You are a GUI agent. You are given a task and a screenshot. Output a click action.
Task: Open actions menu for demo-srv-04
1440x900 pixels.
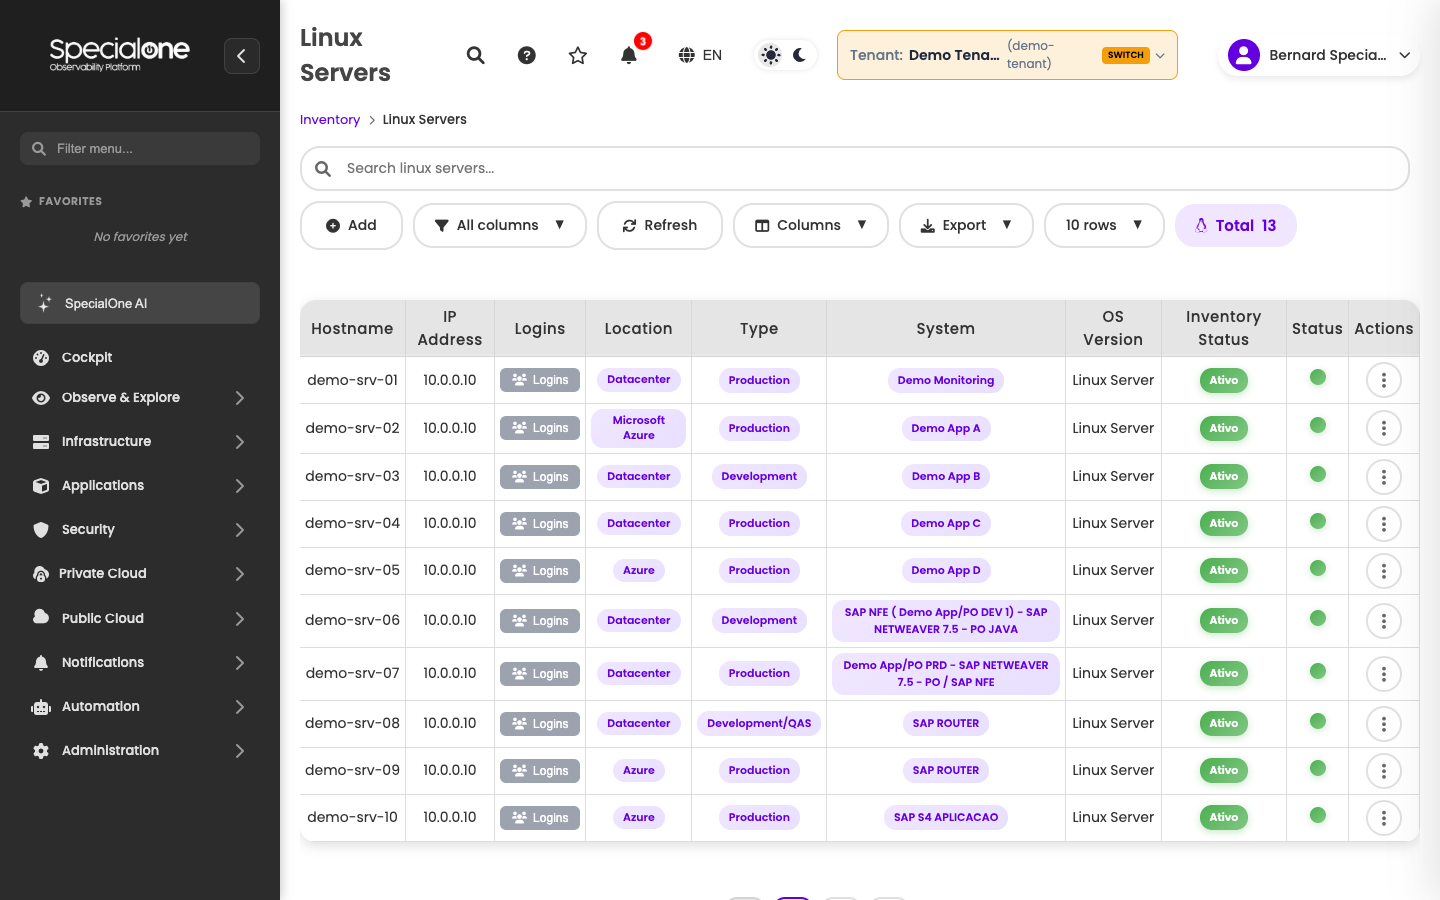pyautogui.click(x=1384, y=524)
